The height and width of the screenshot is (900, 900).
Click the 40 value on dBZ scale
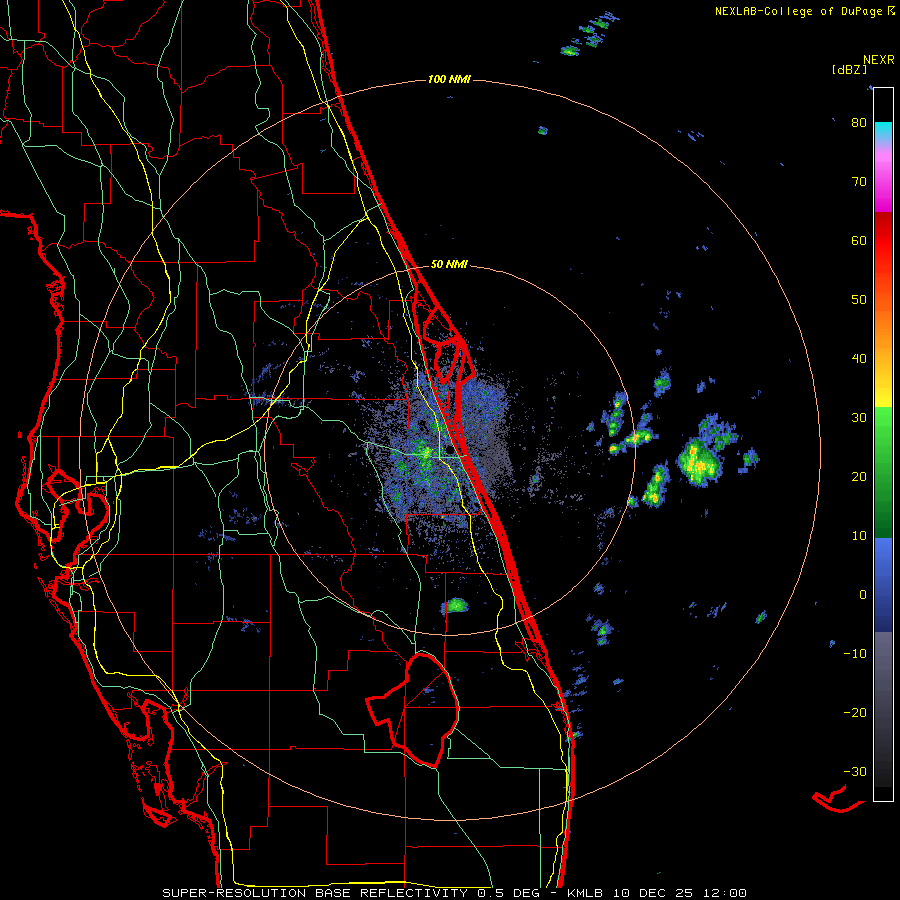[x=859, y=359]
